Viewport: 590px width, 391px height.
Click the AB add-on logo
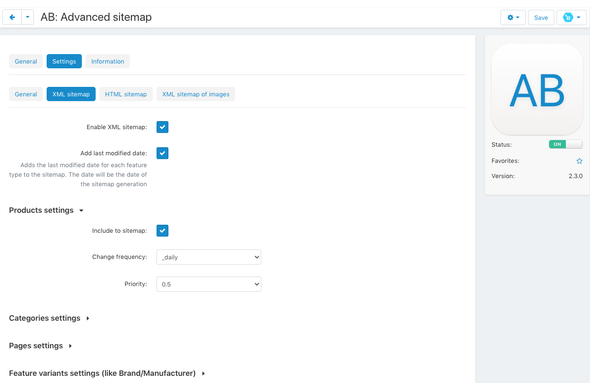[537, 90]
